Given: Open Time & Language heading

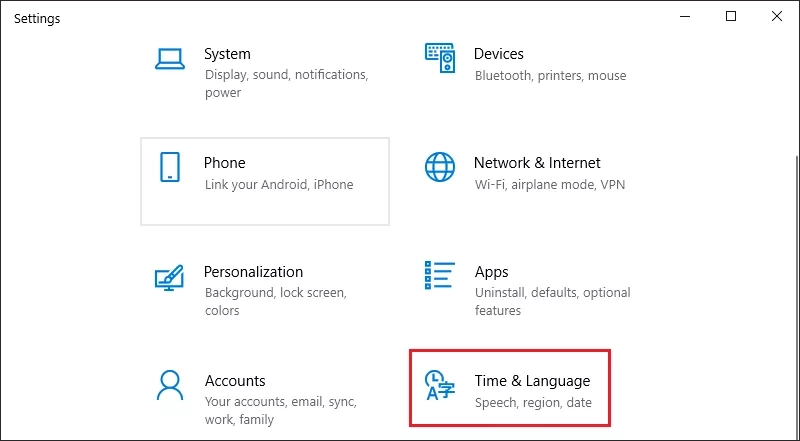Looking at the screenshot, I should tap(532, 381).
